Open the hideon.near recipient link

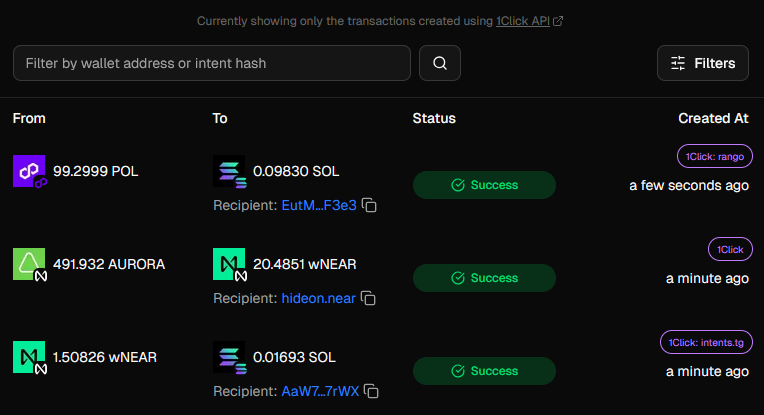(319, 298)
